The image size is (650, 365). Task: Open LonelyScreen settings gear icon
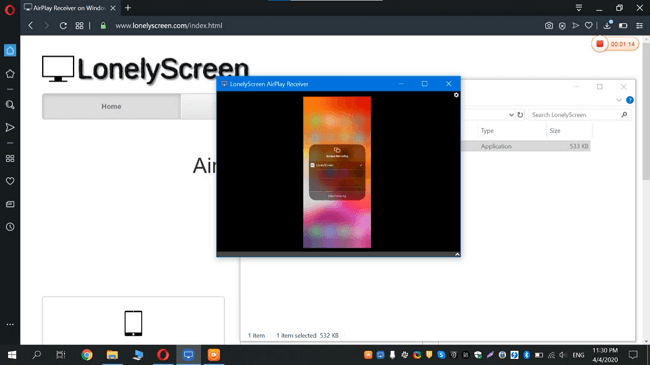[456, 95]
